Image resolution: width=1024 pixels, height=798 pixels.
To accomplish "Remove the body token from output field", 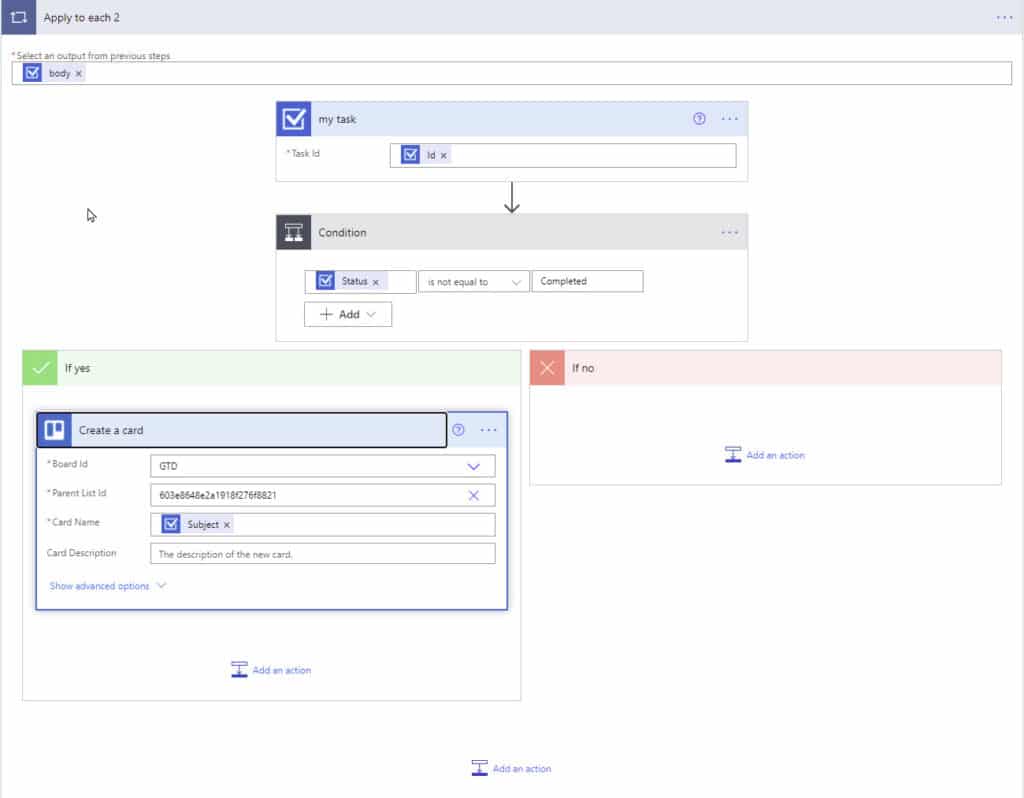I will pos(78,74).
